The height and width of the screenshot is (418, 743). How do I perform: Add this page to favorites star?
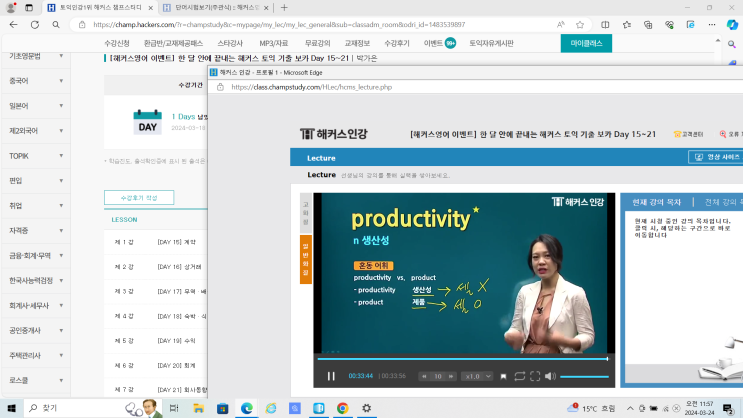pos(580,25)
